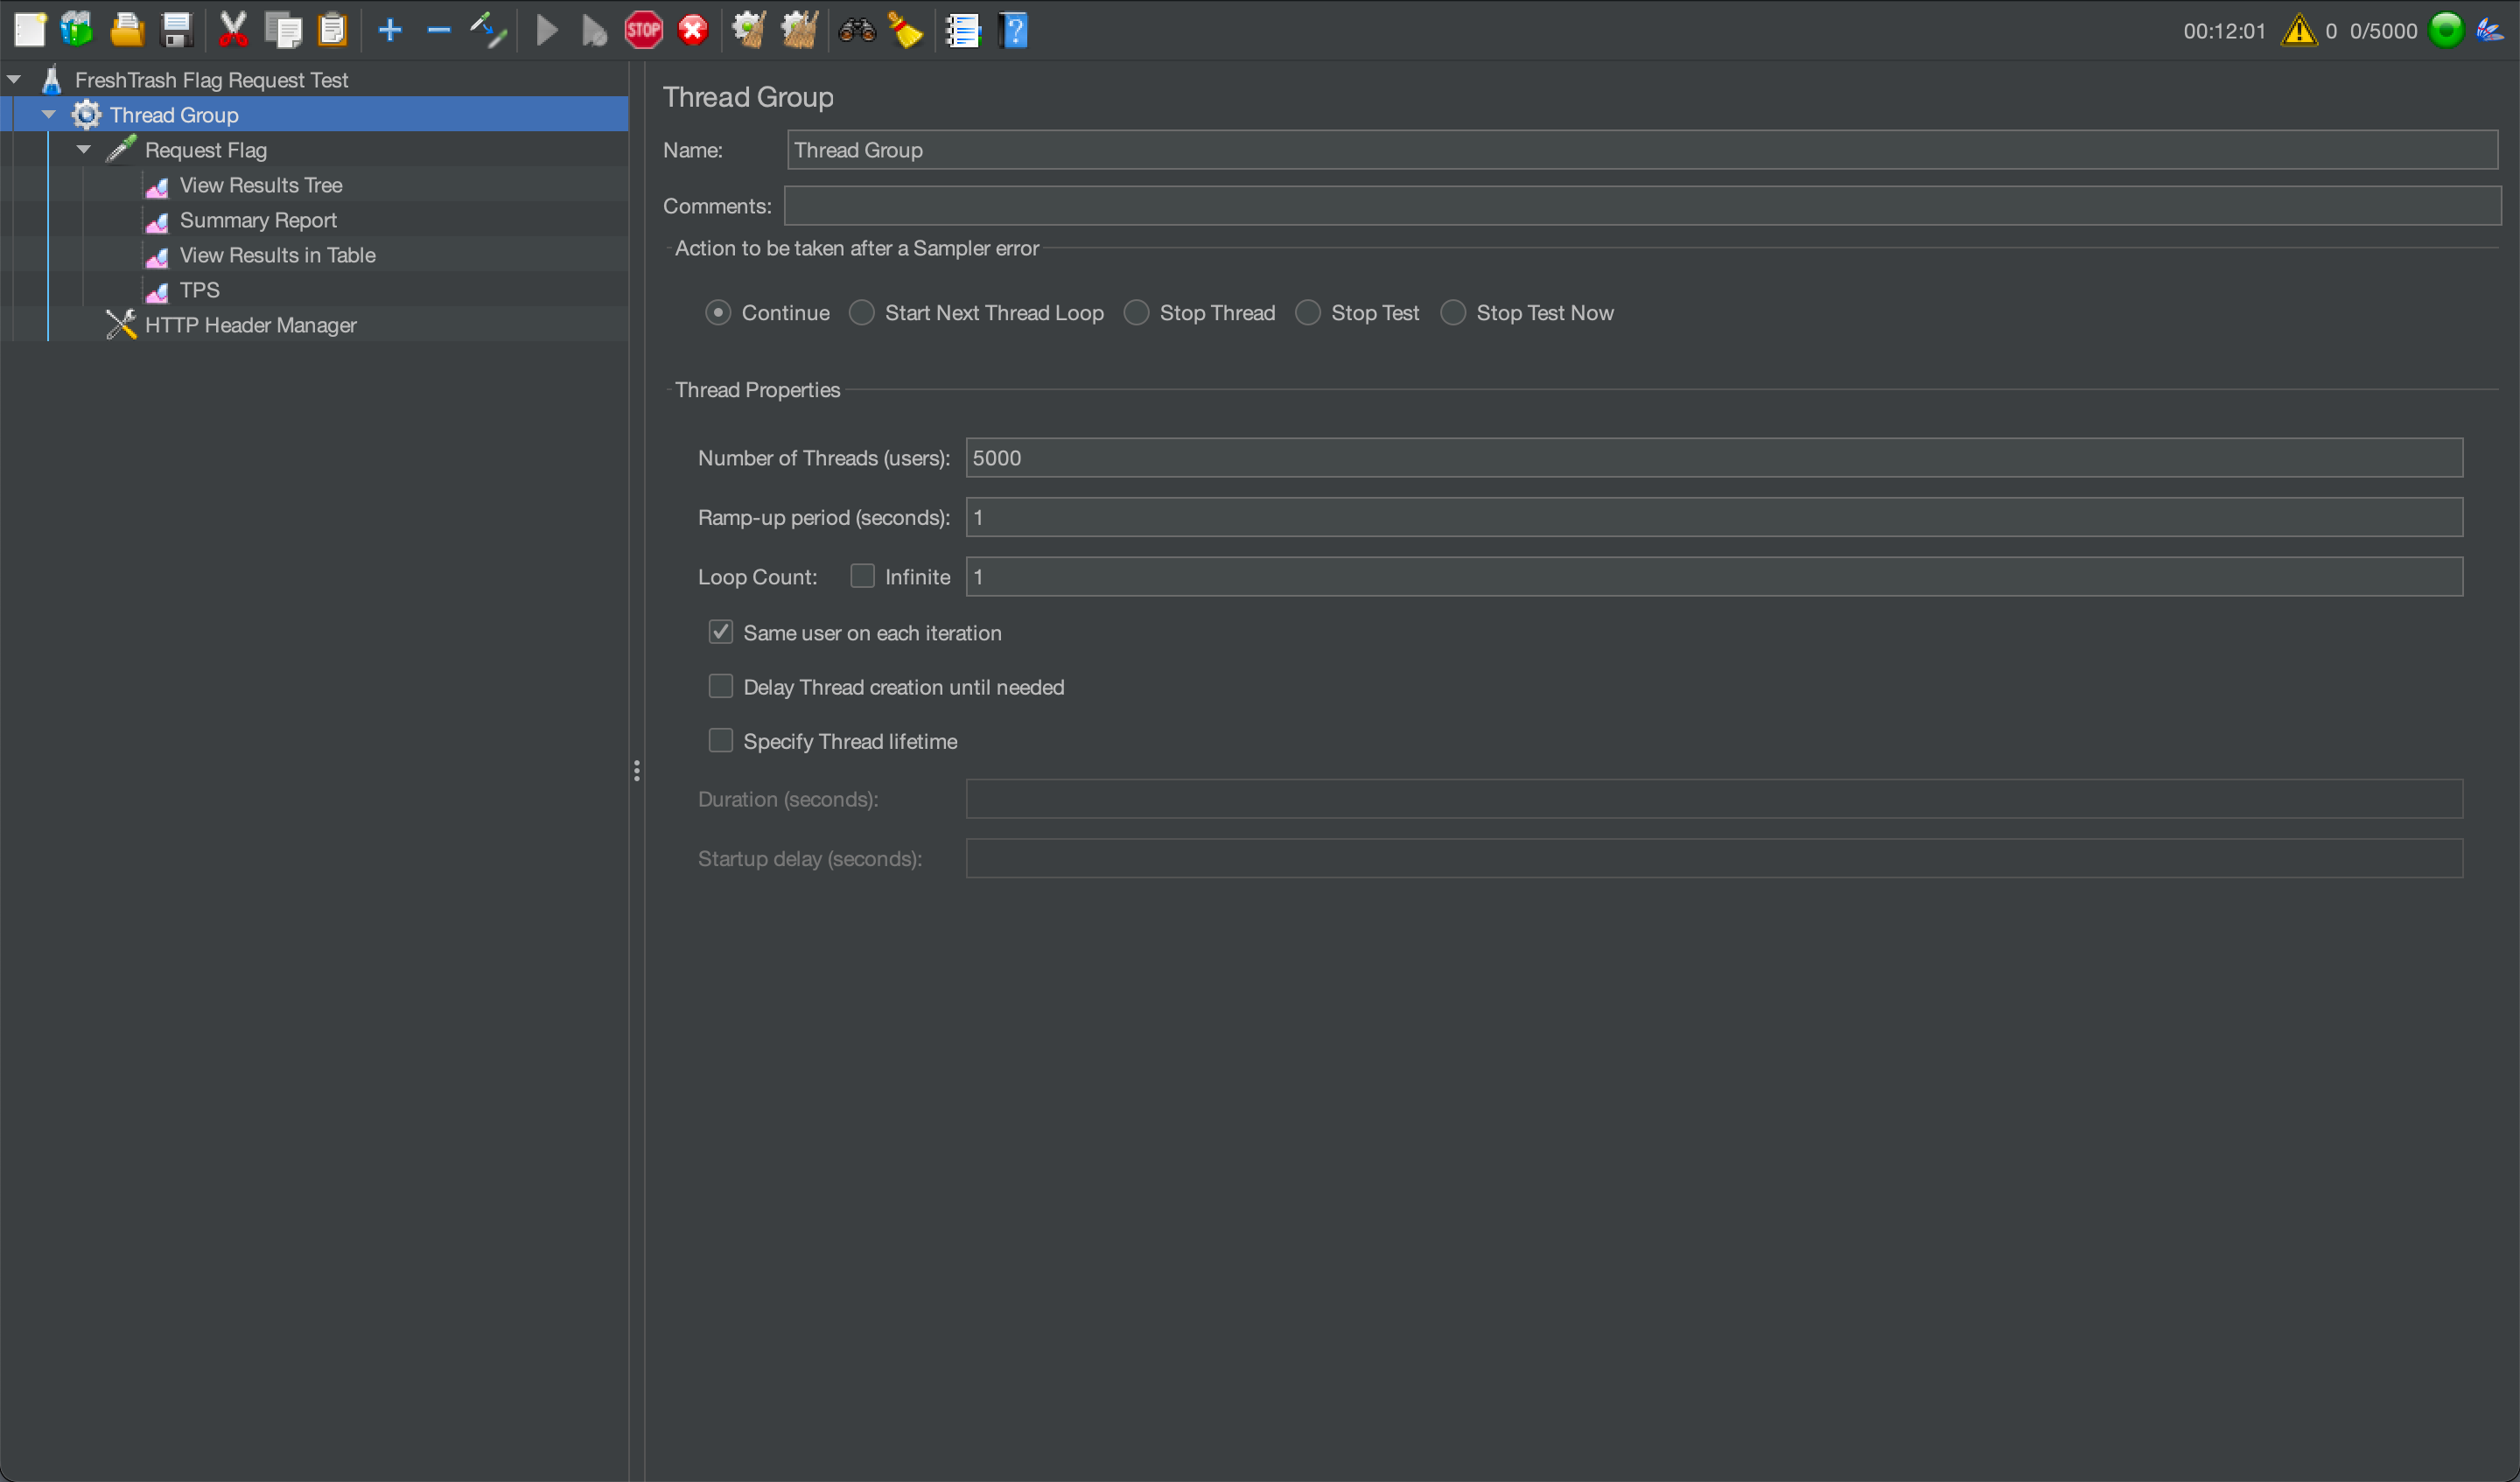Click the JMeter feather logo icon
The height and width of the screenshot is (1482, 2520).
tap(2490, 30)
